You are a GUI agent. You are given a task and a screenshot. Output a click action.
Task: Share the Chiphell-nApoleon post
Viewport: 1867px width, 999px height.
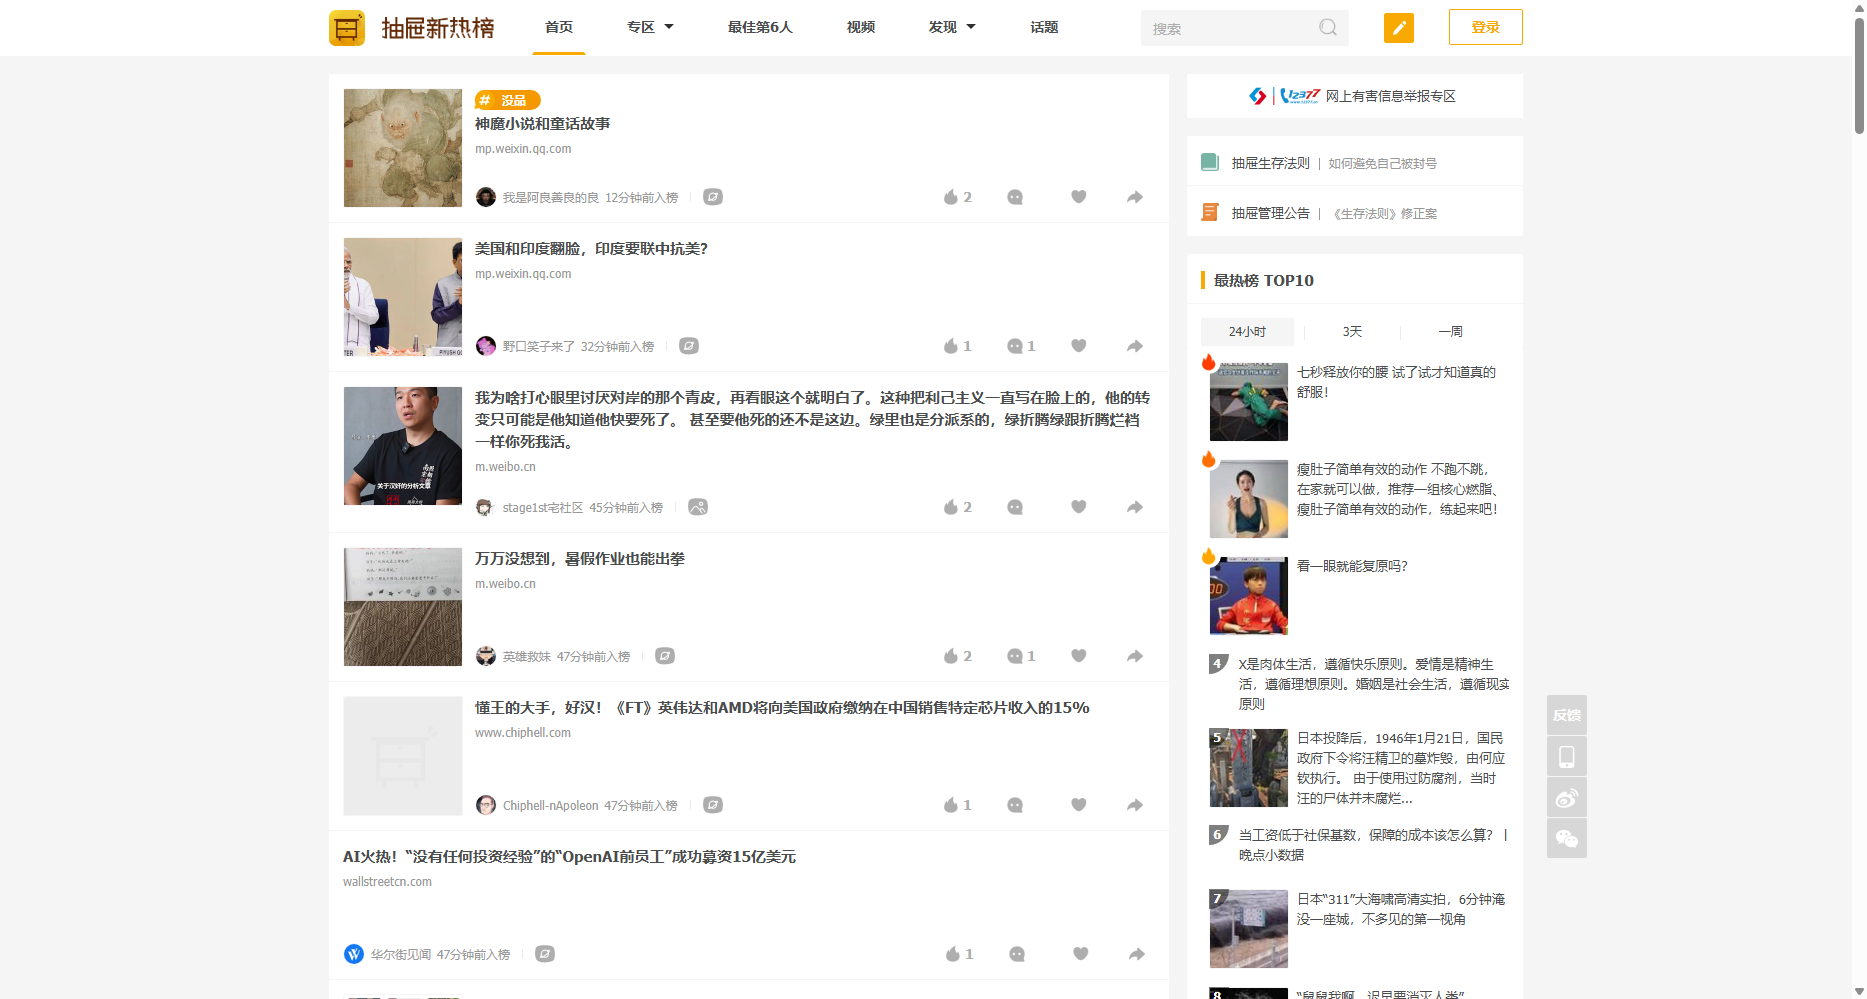click(1134, 805)
